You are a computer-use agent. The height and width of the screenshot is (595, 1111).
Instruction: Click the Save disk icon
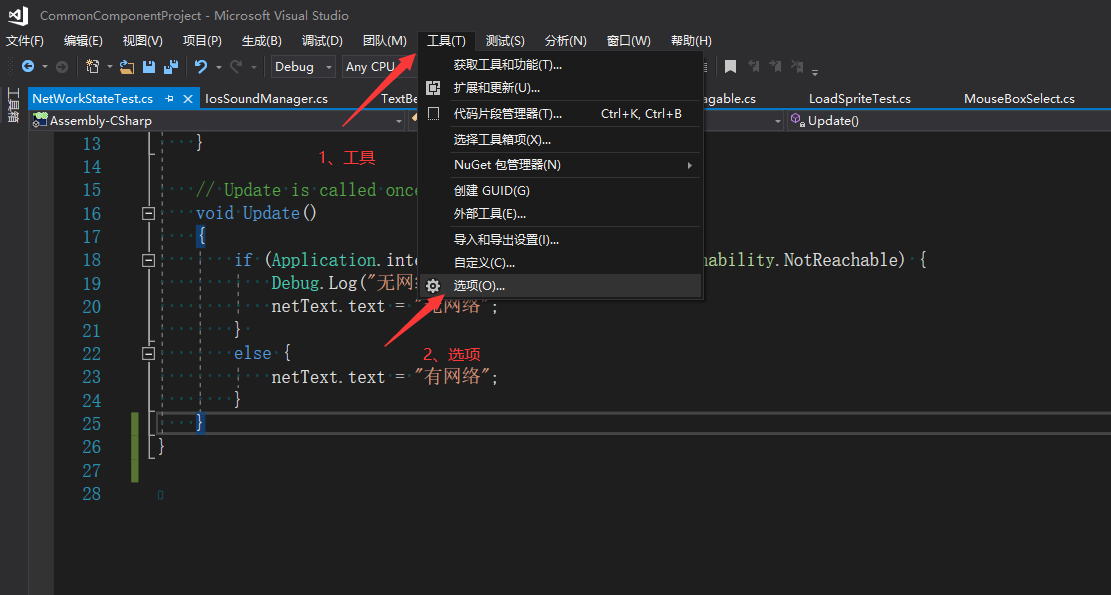[x=149, y=67]
